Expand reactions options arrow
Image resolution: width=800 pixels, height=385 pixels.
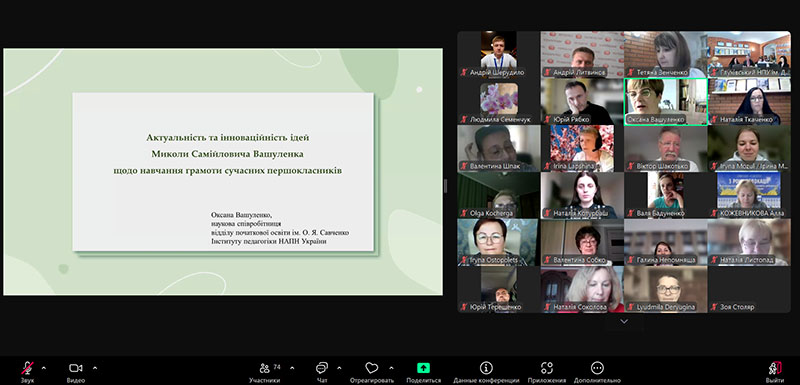pyautogui.click(x=391, y=368)
